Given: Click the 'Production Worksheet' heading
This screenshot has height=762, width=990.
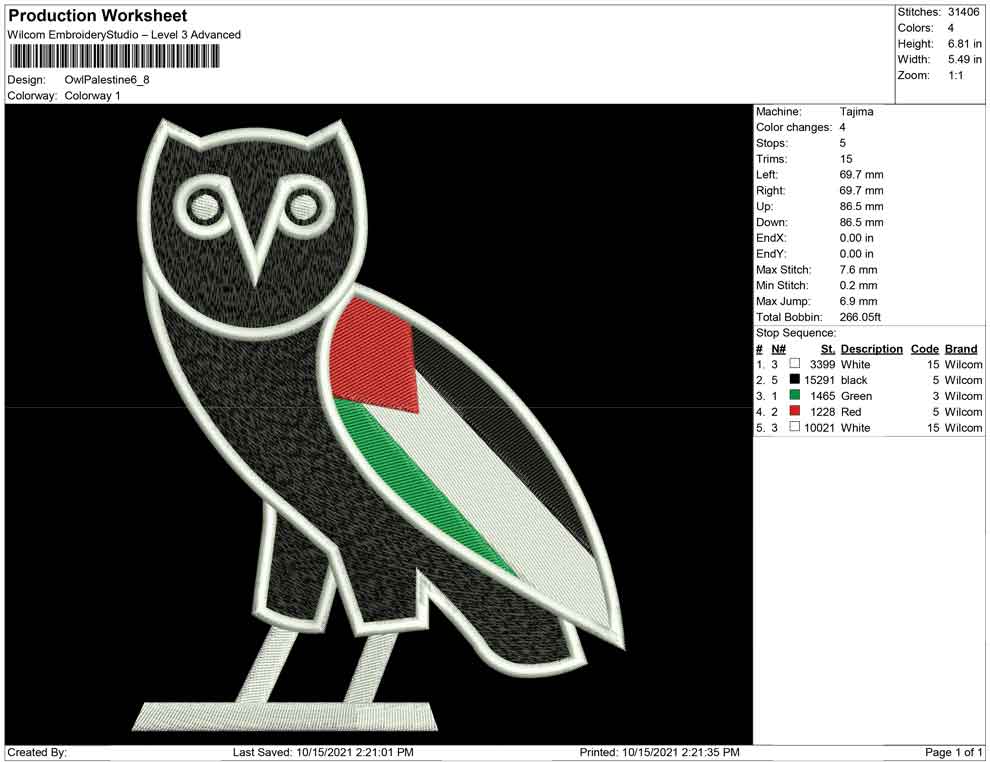Looking at the screenshot, I should (x=98, y=16).
